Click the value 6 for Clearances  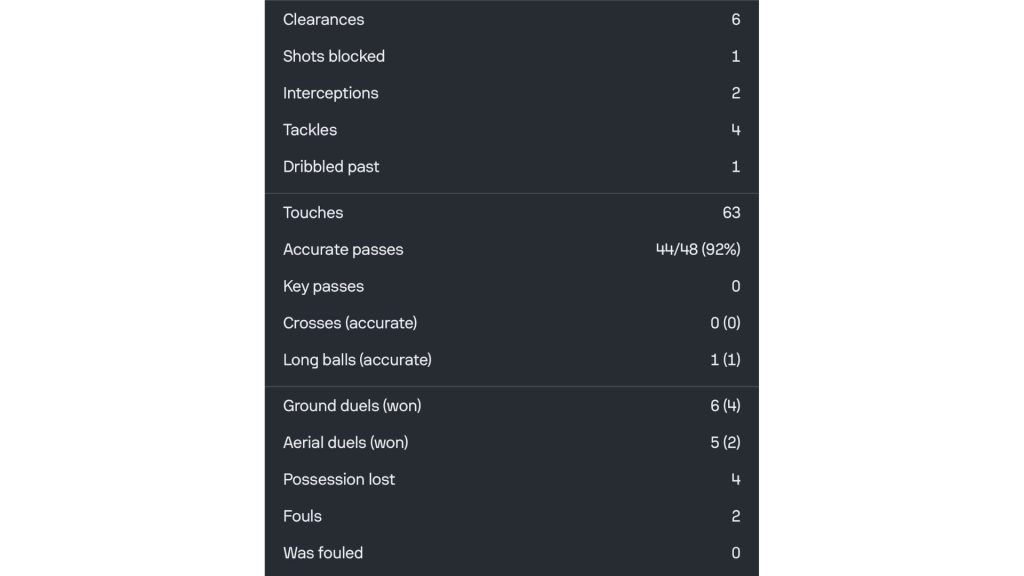point(735,19)
